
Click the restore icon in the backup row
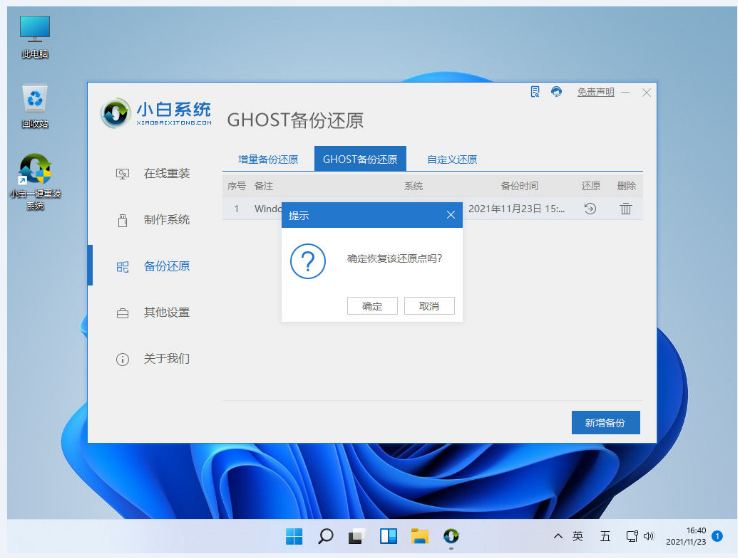tap(590, 209)
